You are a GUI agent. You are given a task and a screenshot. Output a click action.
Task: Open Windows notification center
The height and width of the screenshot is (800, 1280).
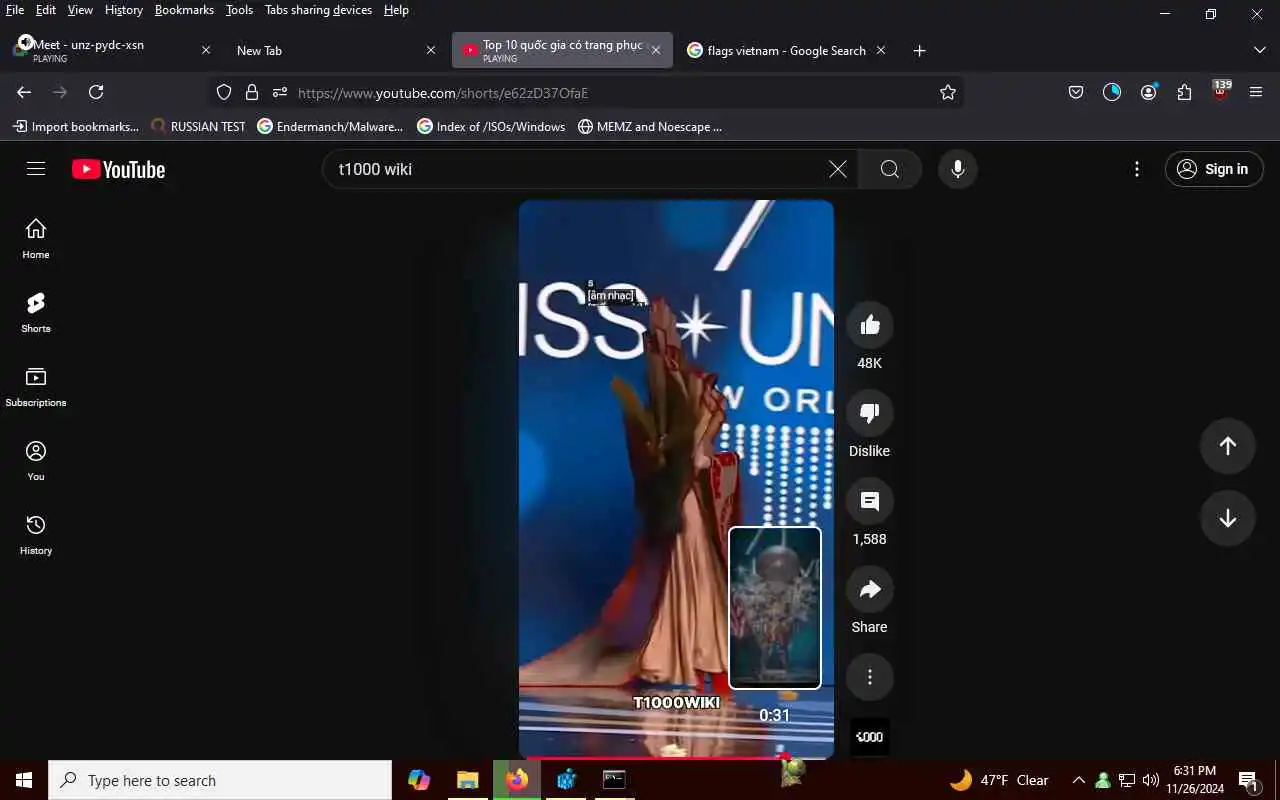pyautogui.click(x=1248, y=781)
